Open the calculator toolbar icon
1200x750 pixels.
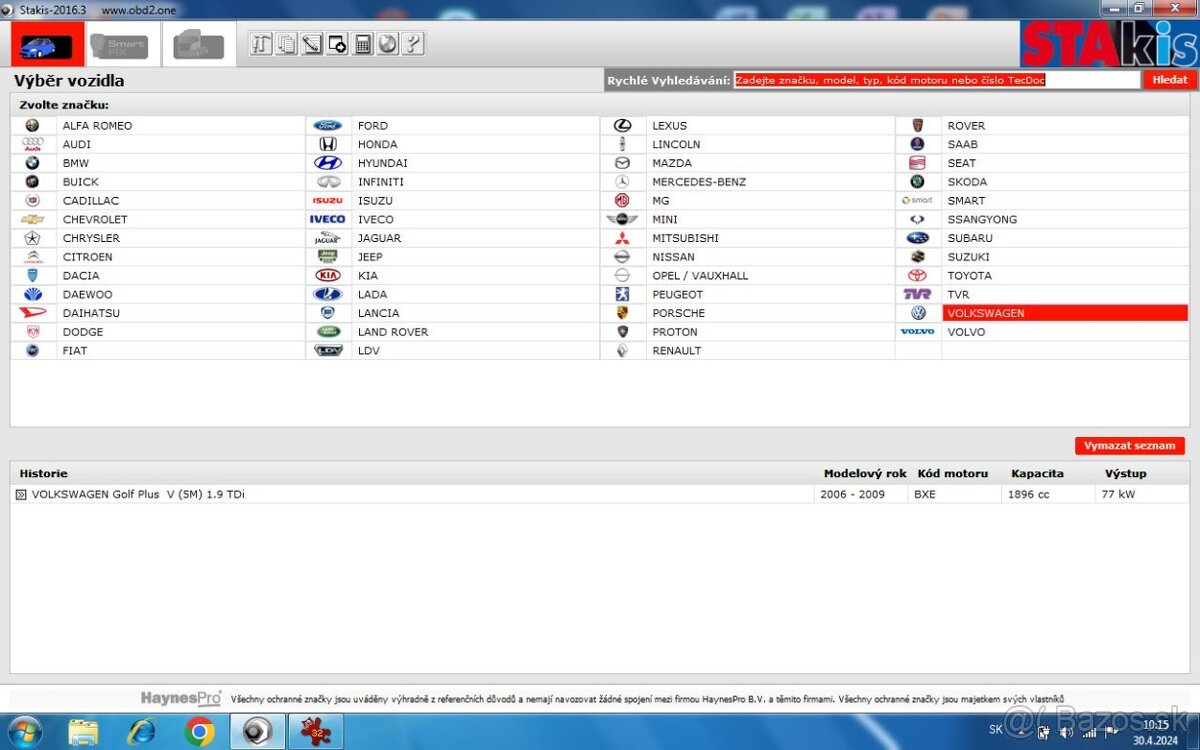(x=362, y=44)
